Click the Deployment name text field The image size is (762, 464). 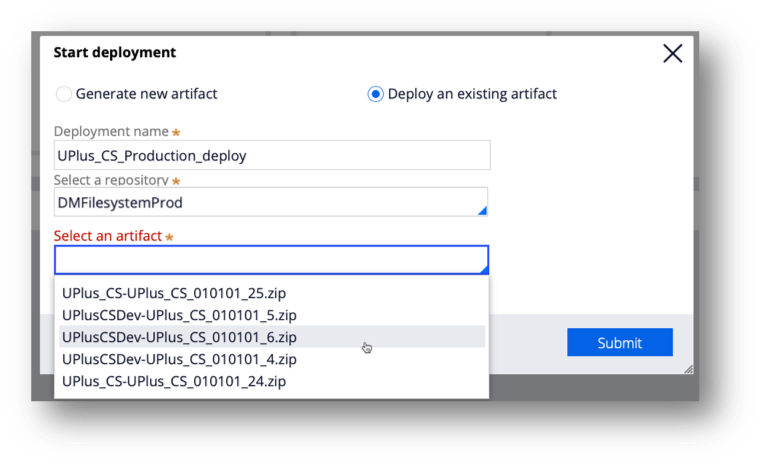pos(272,155)
